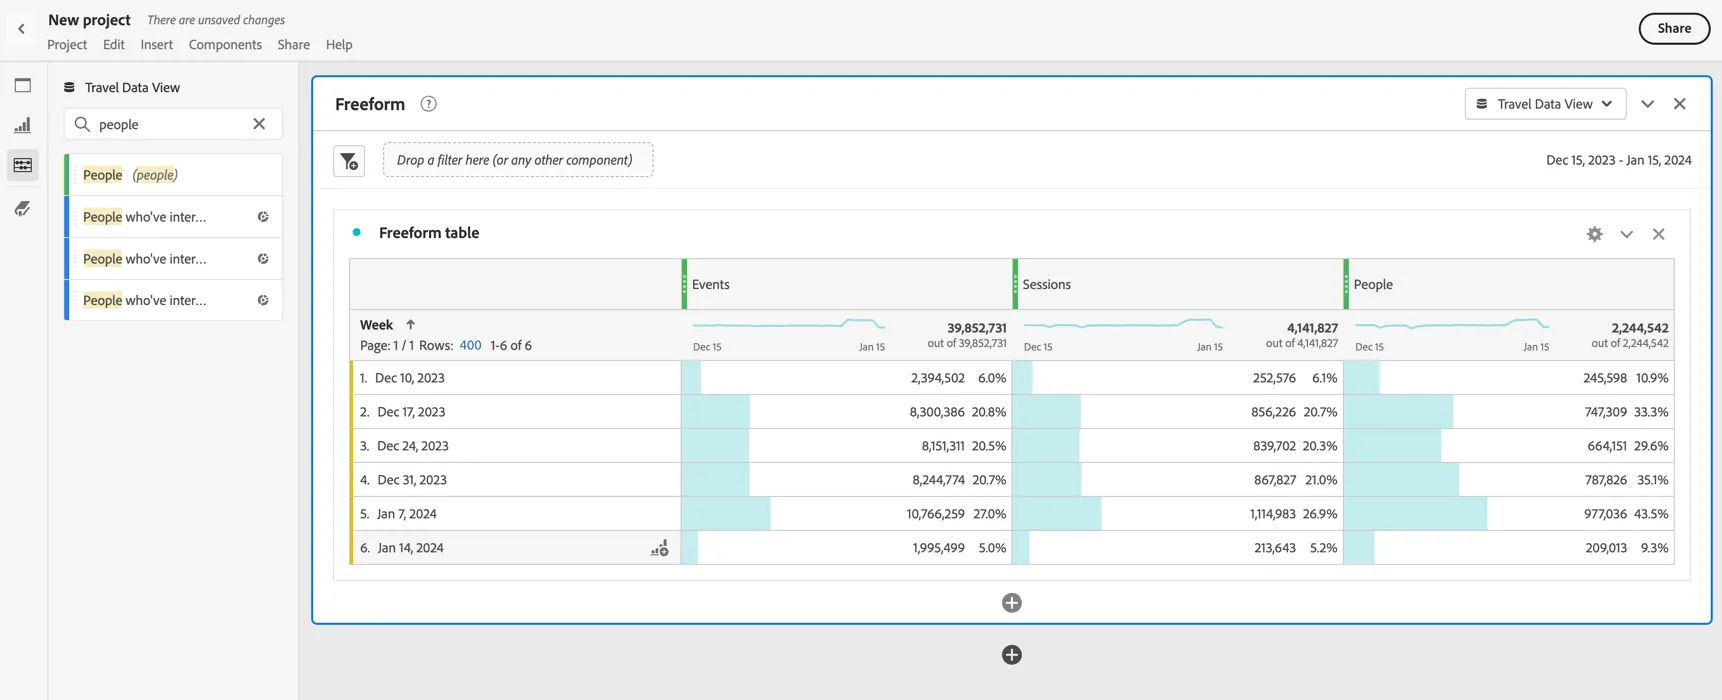The width and height of the screenshot is (1722, 700).
Task: Open the Components icon in left rail
Action: click(x=23, y=165)
